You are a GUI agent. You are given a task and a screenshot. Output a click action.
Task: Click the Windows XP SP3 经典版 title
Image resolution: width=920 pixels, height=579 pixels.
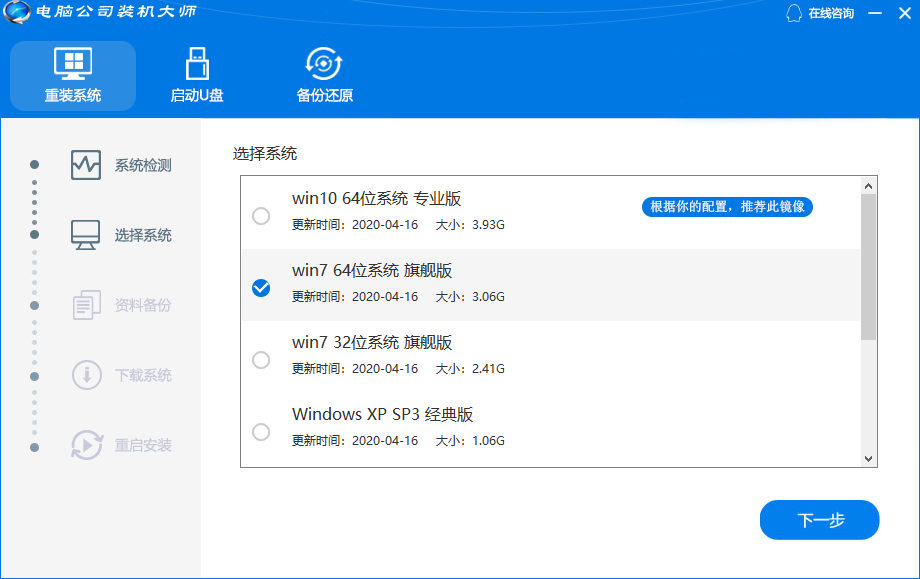coord(383,414)
